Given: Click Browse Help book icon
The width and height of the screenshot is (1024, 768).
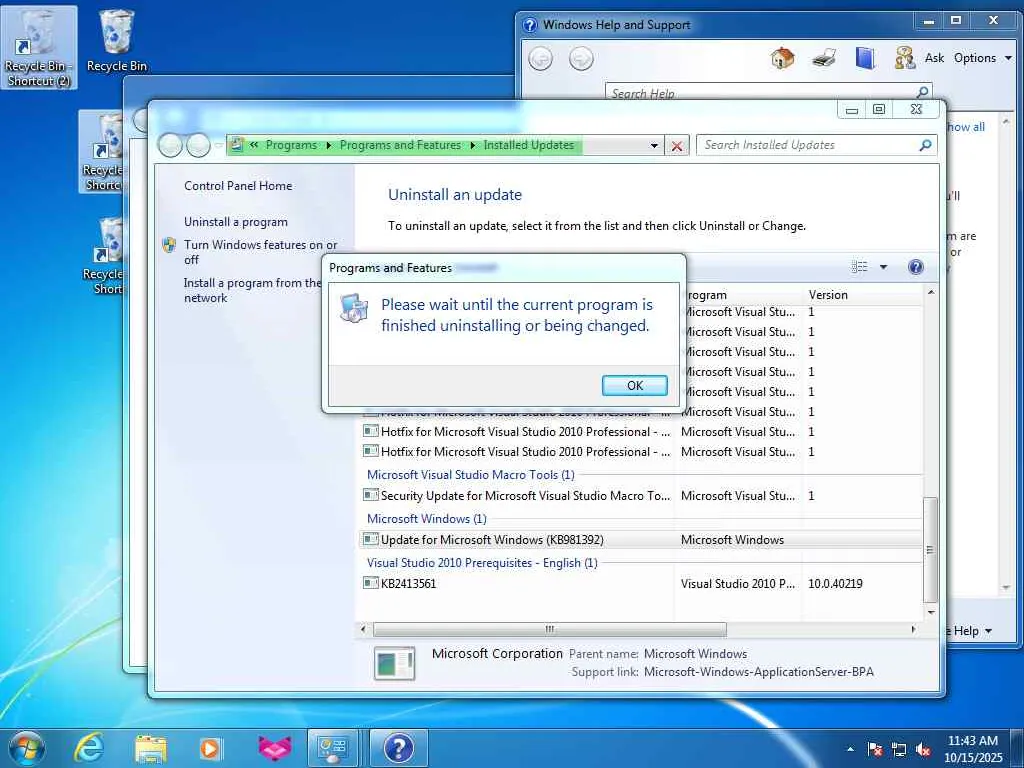Looking at the screenshot, I should point(865,58).
